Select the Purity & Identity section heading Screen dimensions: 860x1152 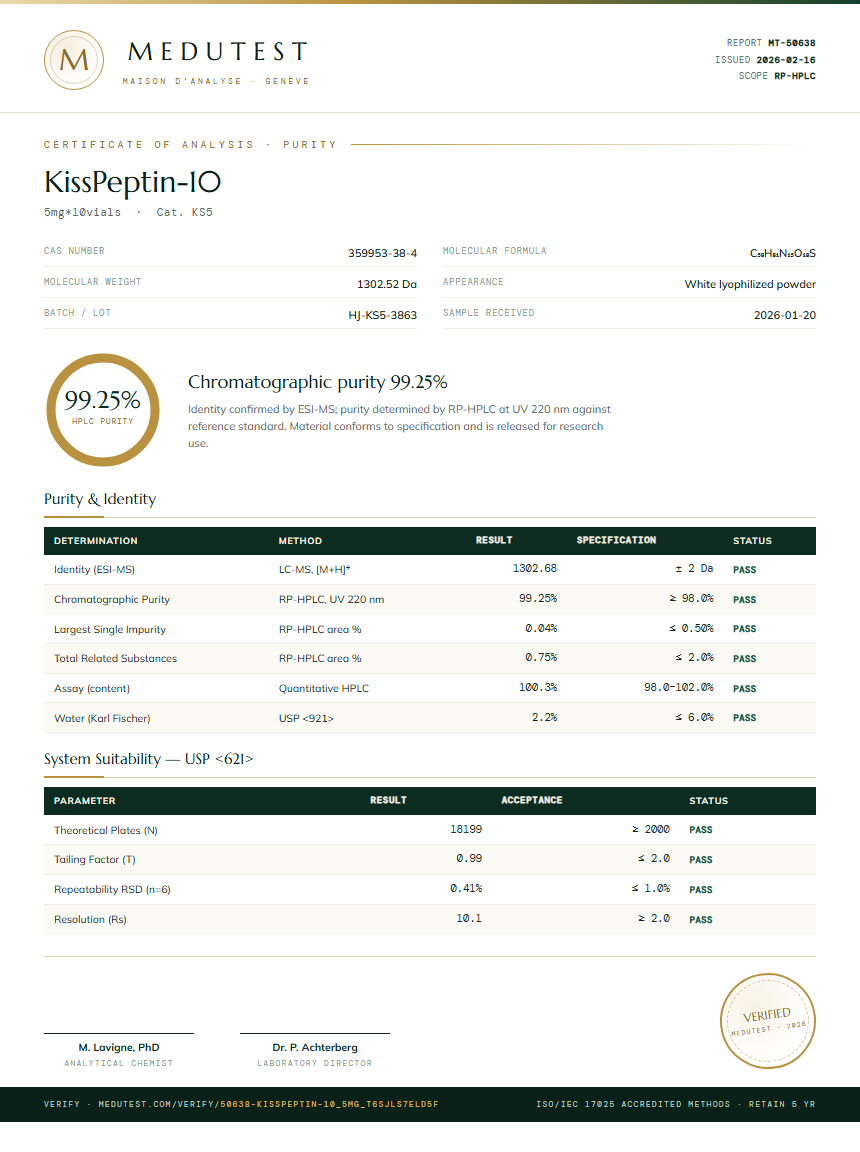[x=100, y=499]
